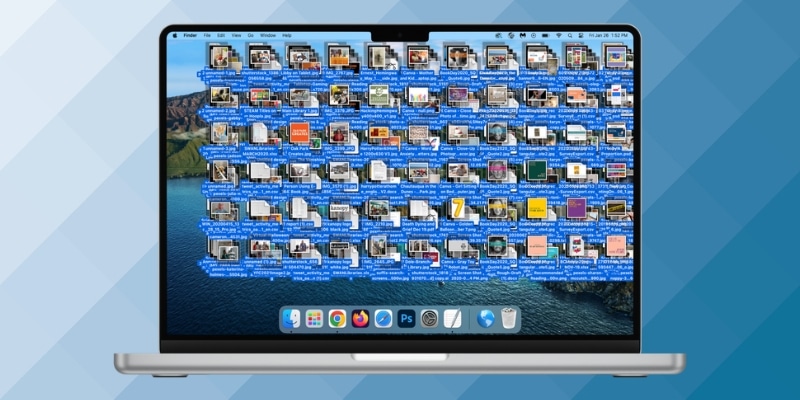The width and height of the screenshot is (800, 400).
Task: Select the Canva - null.jpg label
Action: (x=418, y=111)
